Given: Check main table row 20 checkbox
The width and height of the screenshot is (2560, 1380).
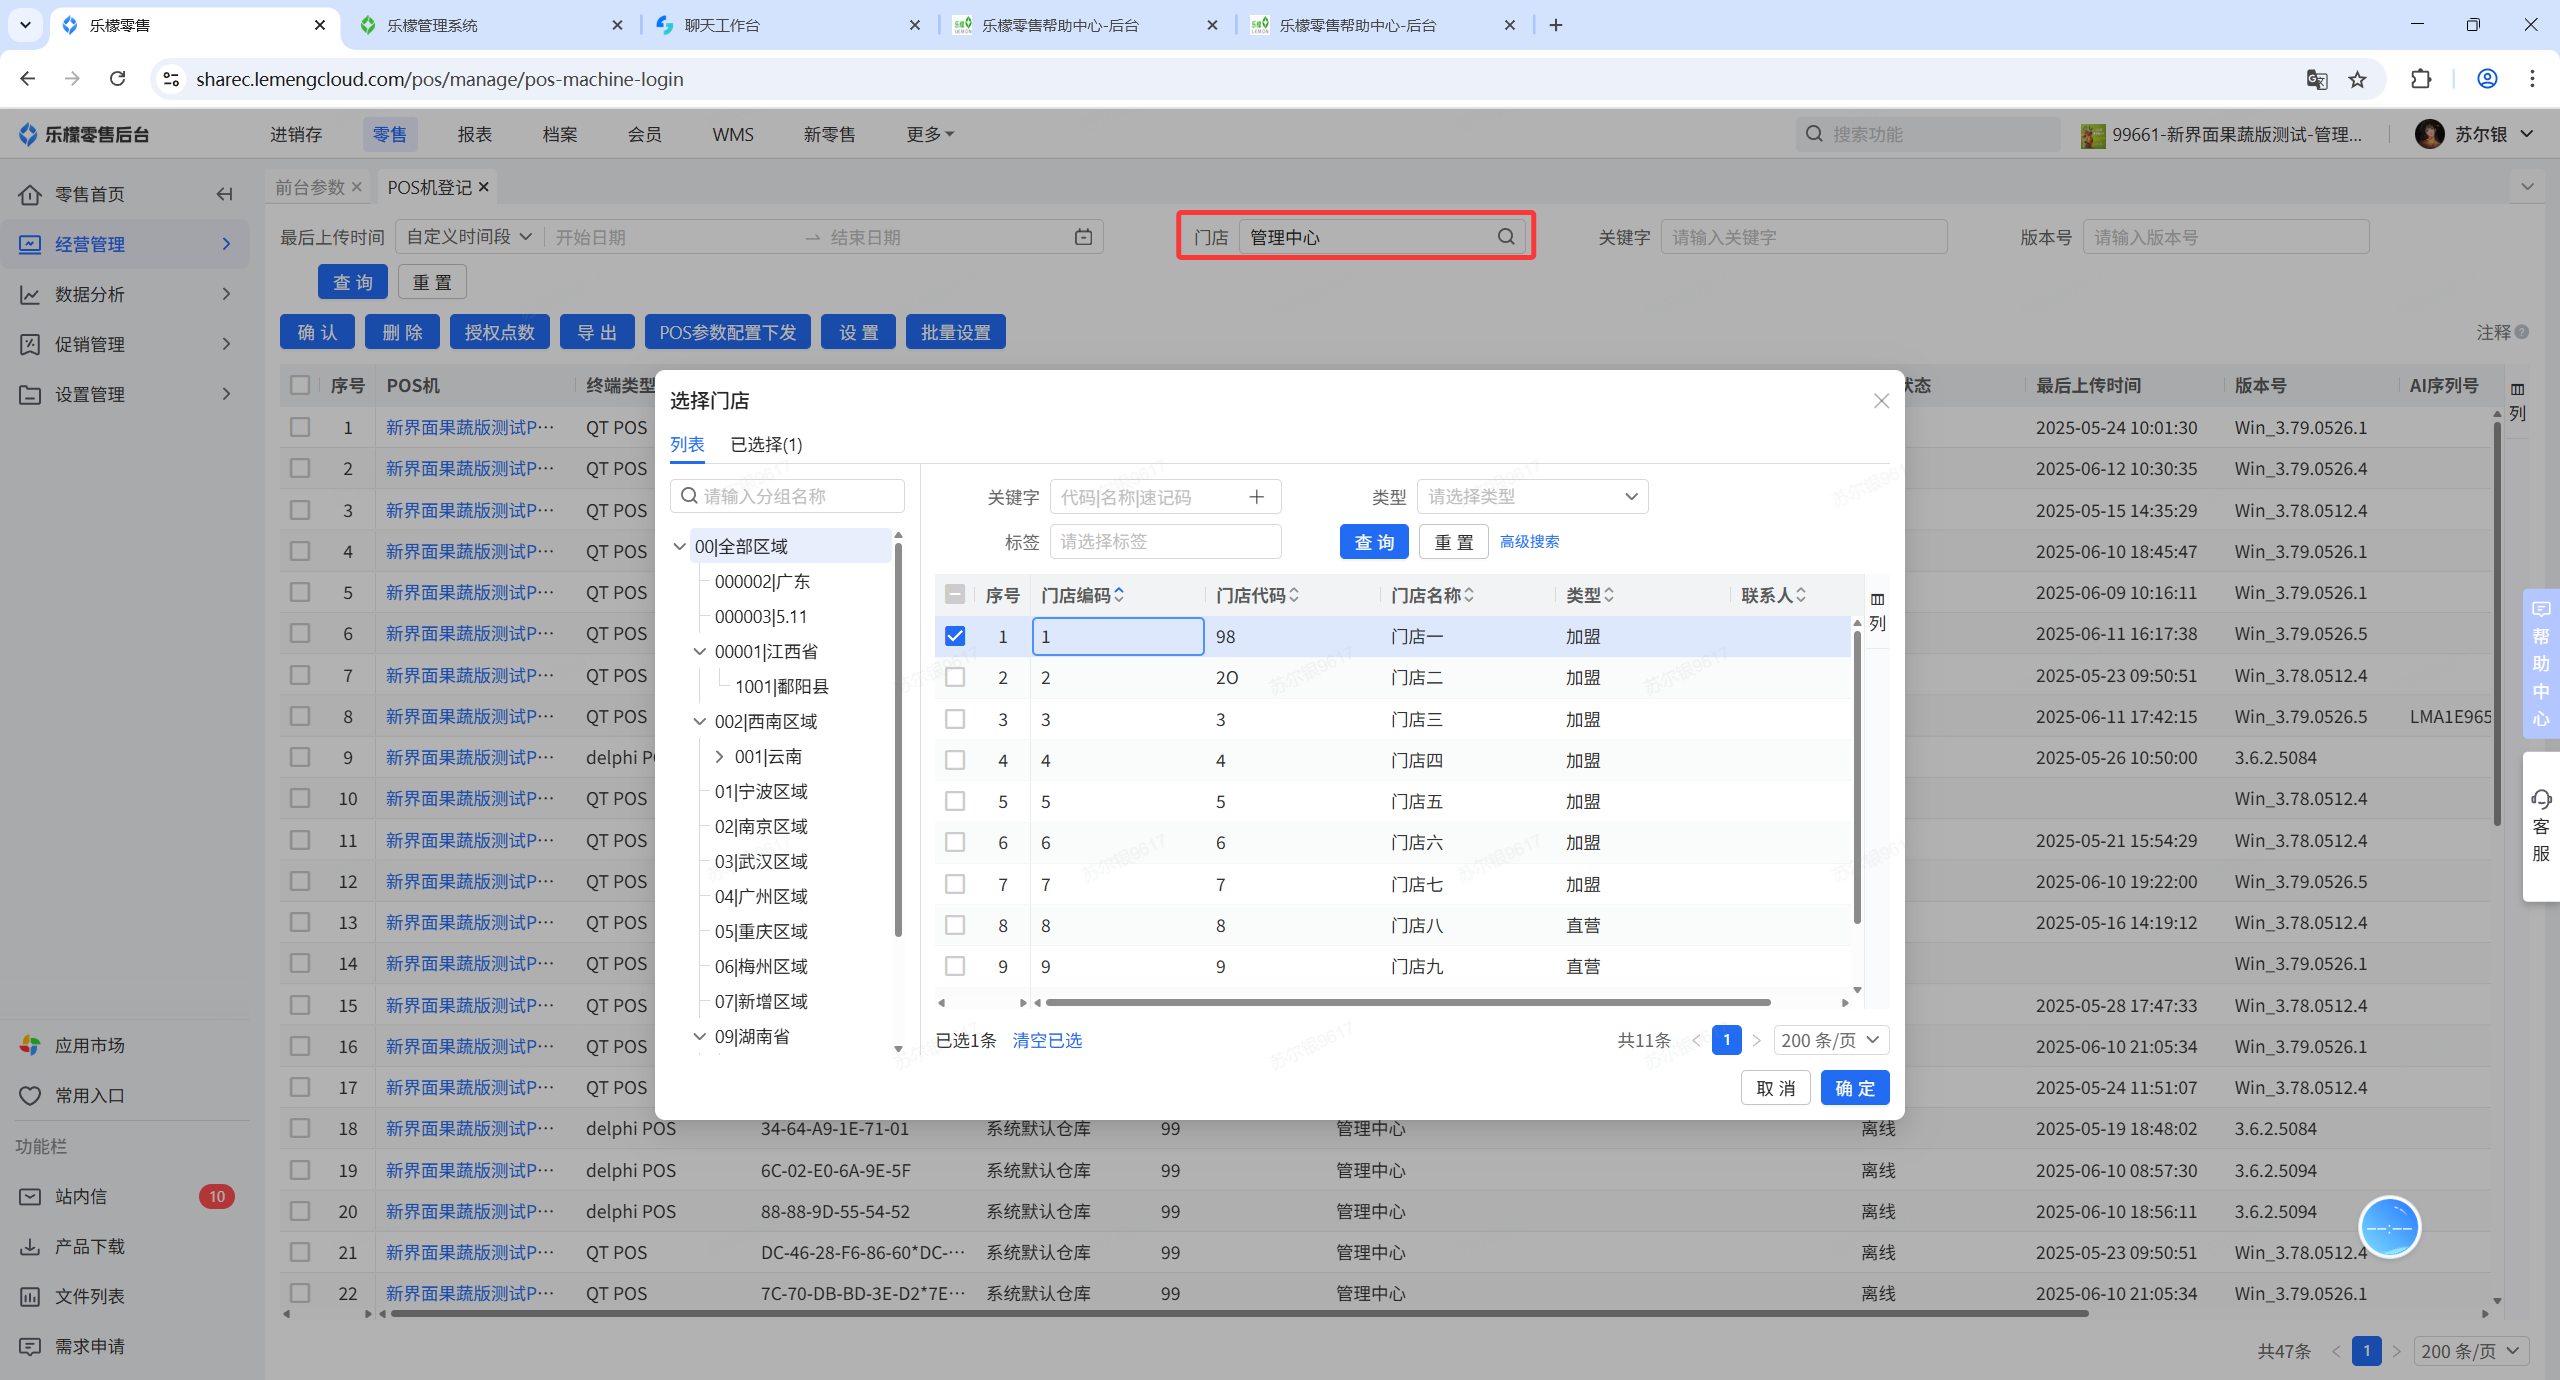Looking at the screenshot, I should coord(300,1211).
